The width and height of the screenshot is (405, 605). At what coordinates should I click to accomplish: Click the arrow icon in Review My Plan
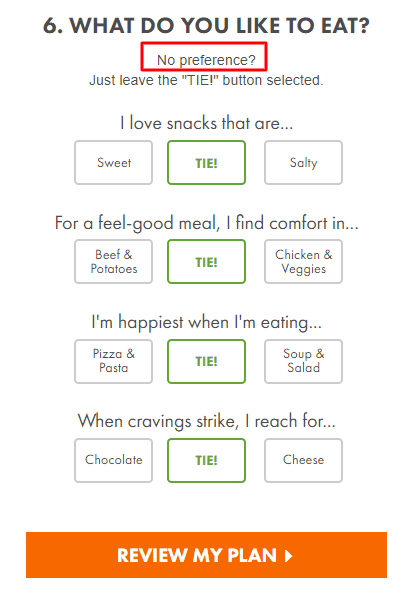point(288,556)
